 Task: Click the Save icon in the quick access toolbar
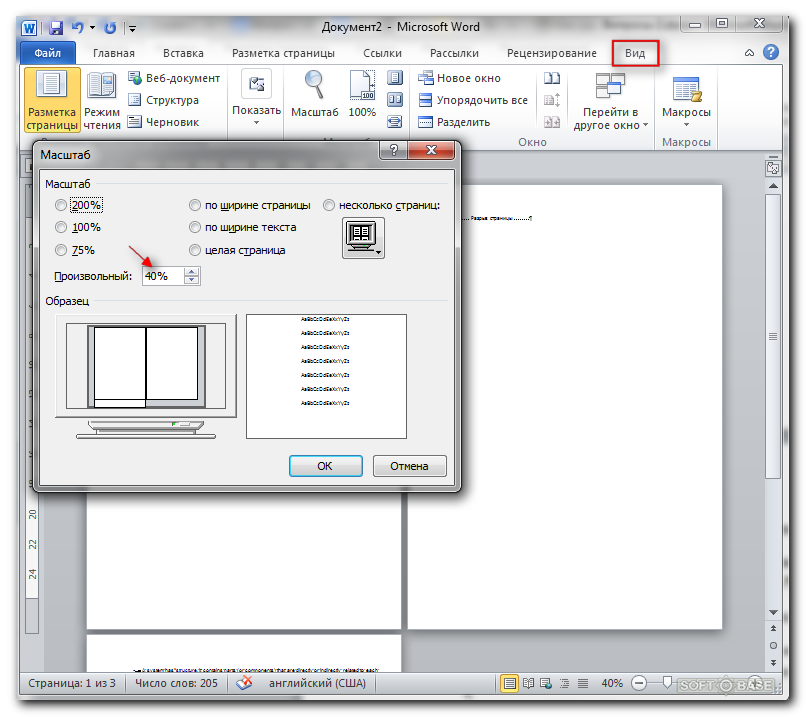[56, 28]
